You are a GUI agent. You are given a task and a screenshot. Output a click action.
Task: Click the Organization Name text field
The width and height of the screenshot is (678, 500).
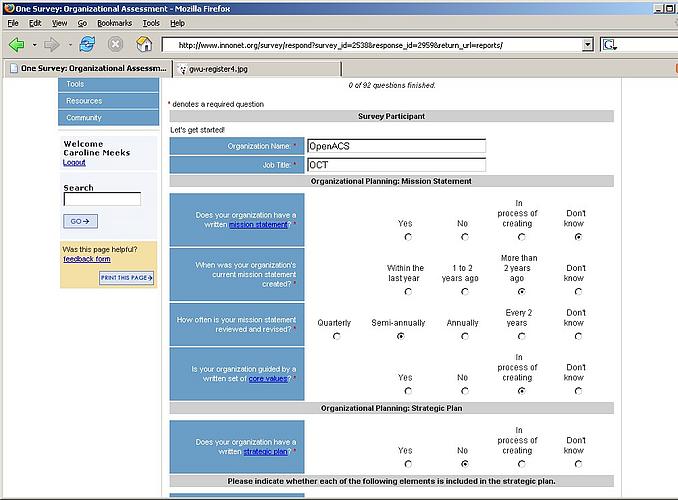[x=395, y=146]
